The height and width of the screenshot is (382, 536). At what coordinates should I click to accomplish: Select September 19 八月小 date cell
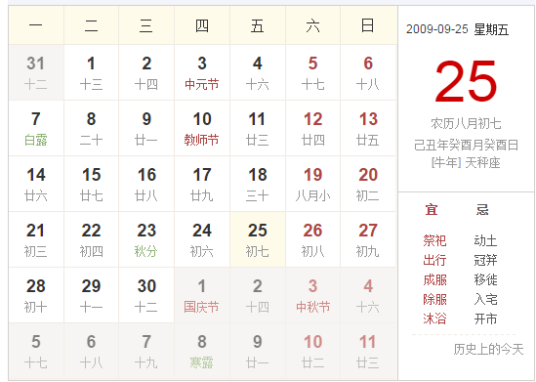click(313, 184)
